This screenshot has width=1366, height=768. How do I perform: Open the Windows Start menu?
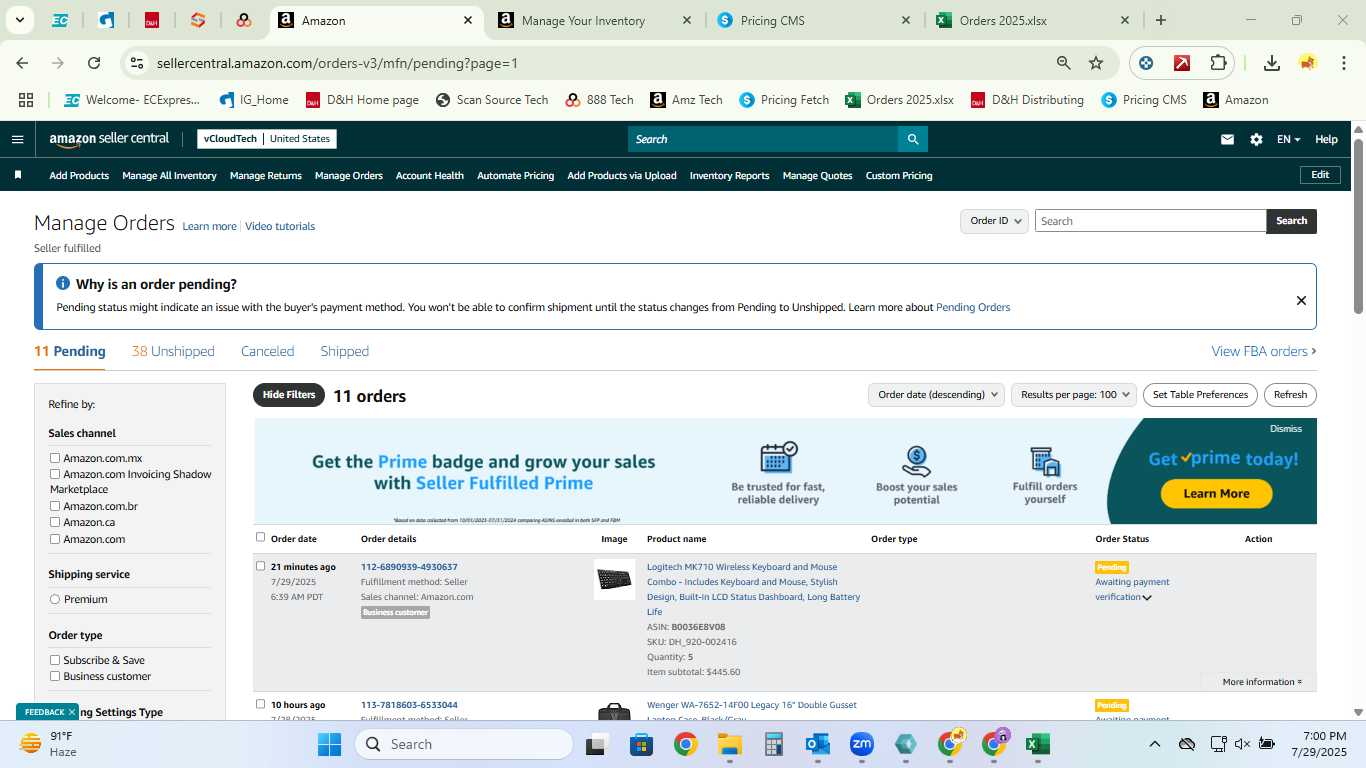(329, 744)
